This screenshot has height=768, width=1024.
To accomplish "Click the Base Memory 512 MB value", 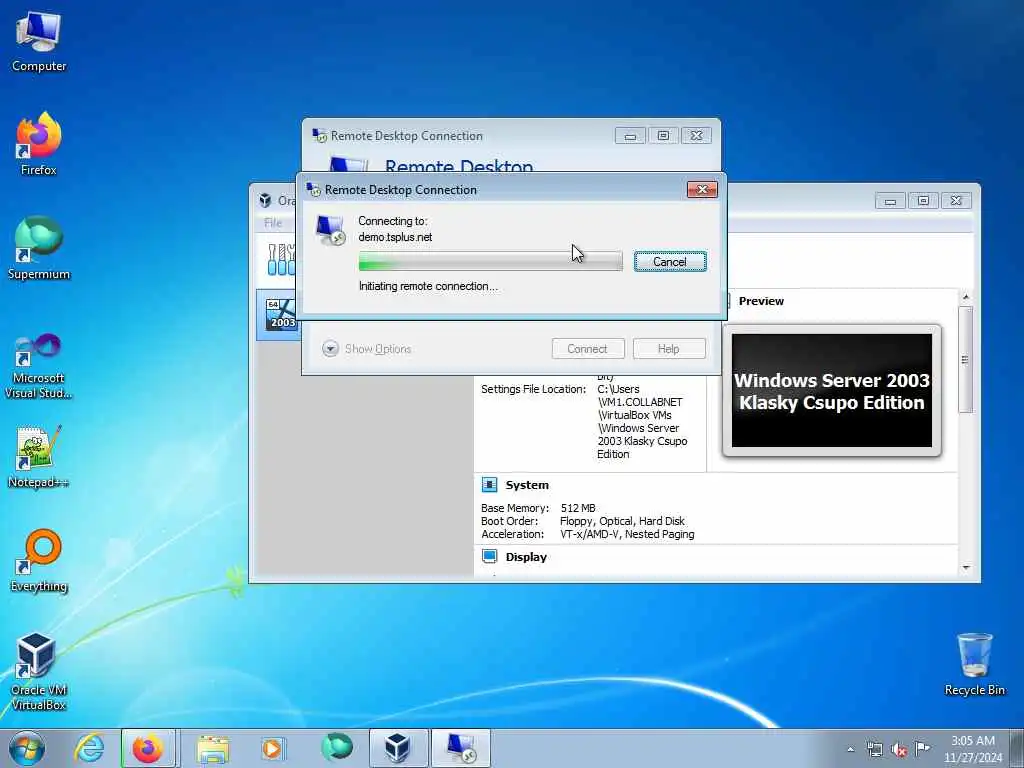I will click(x=578, y=507).
